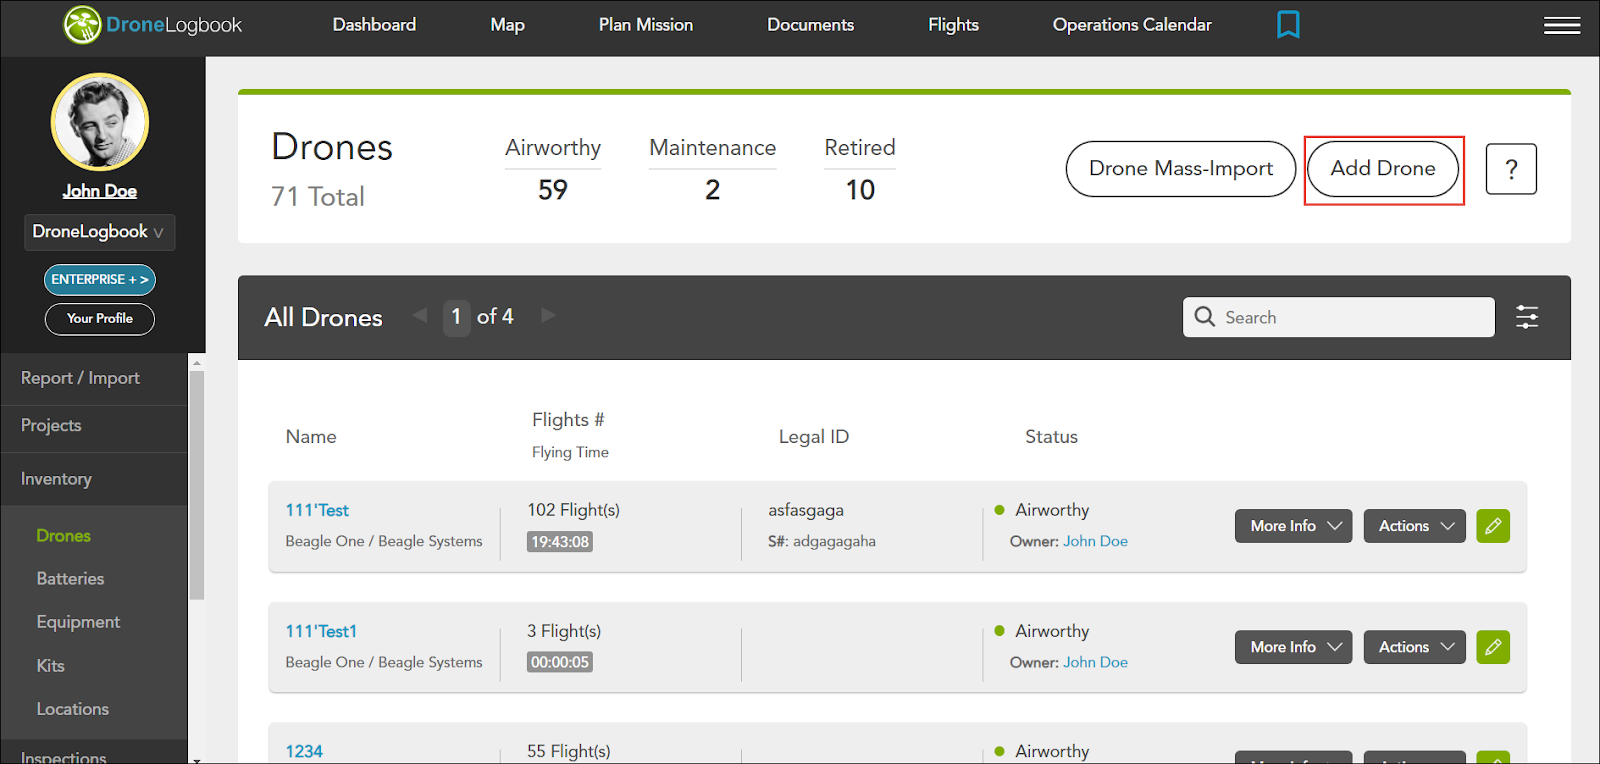Click the Name column header
Image resolution: width=1600 pixels, height=764 pixels.
[x=311, y=437]
